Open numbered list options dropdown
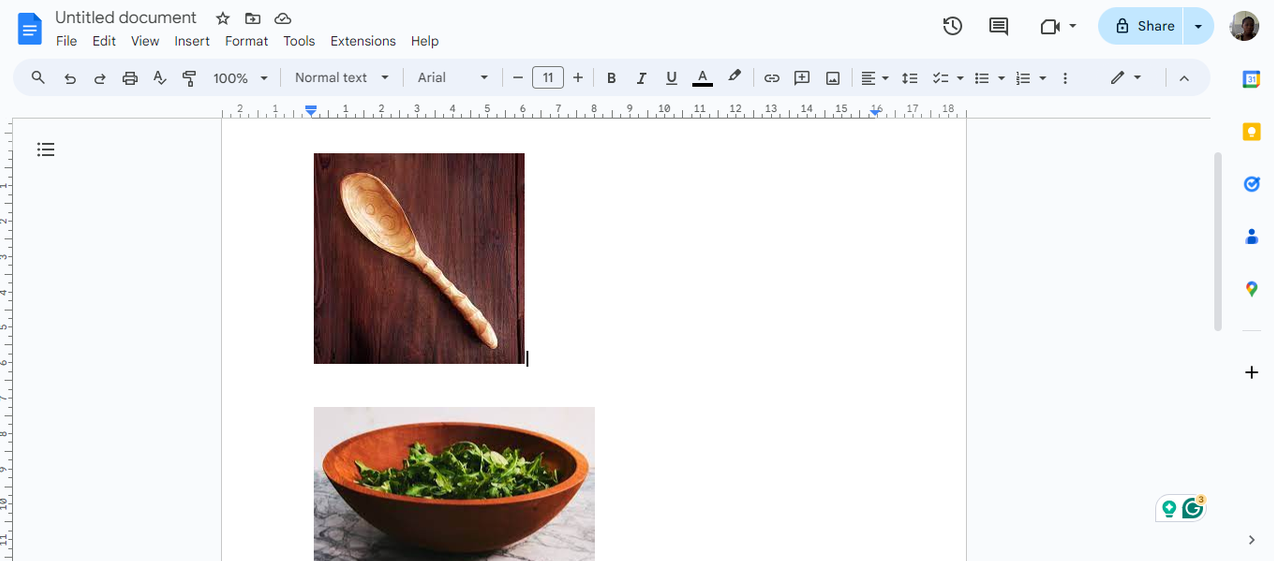1274x561 pixels. point(1031,78)
